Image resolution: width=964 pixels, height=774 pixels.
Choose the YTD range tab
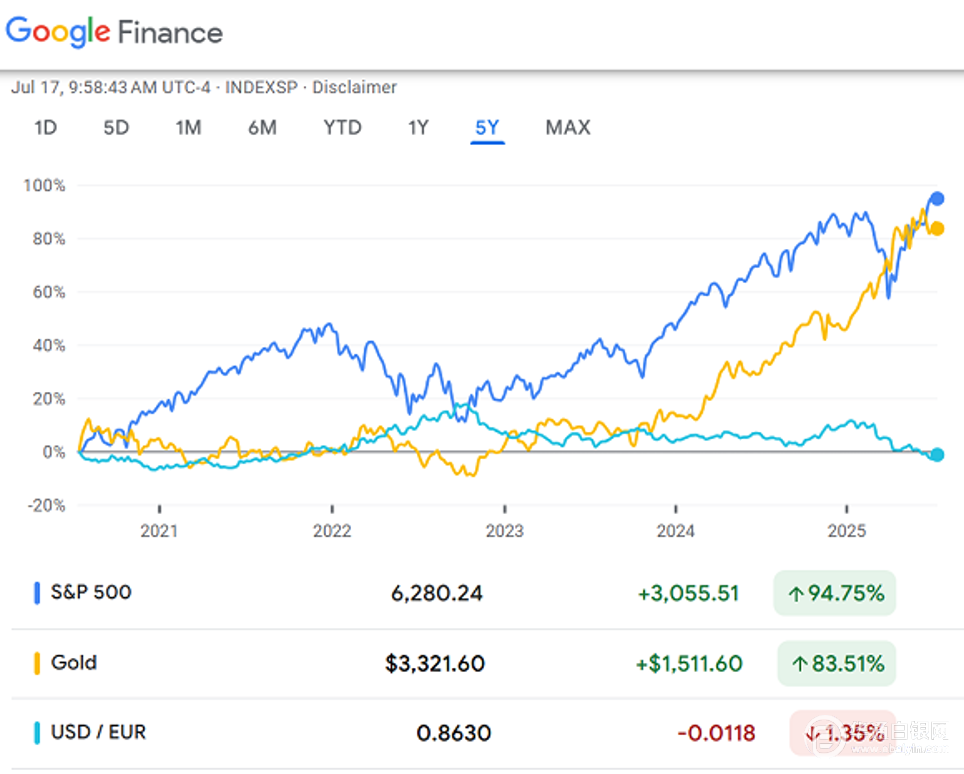click(x=342, y=127)
